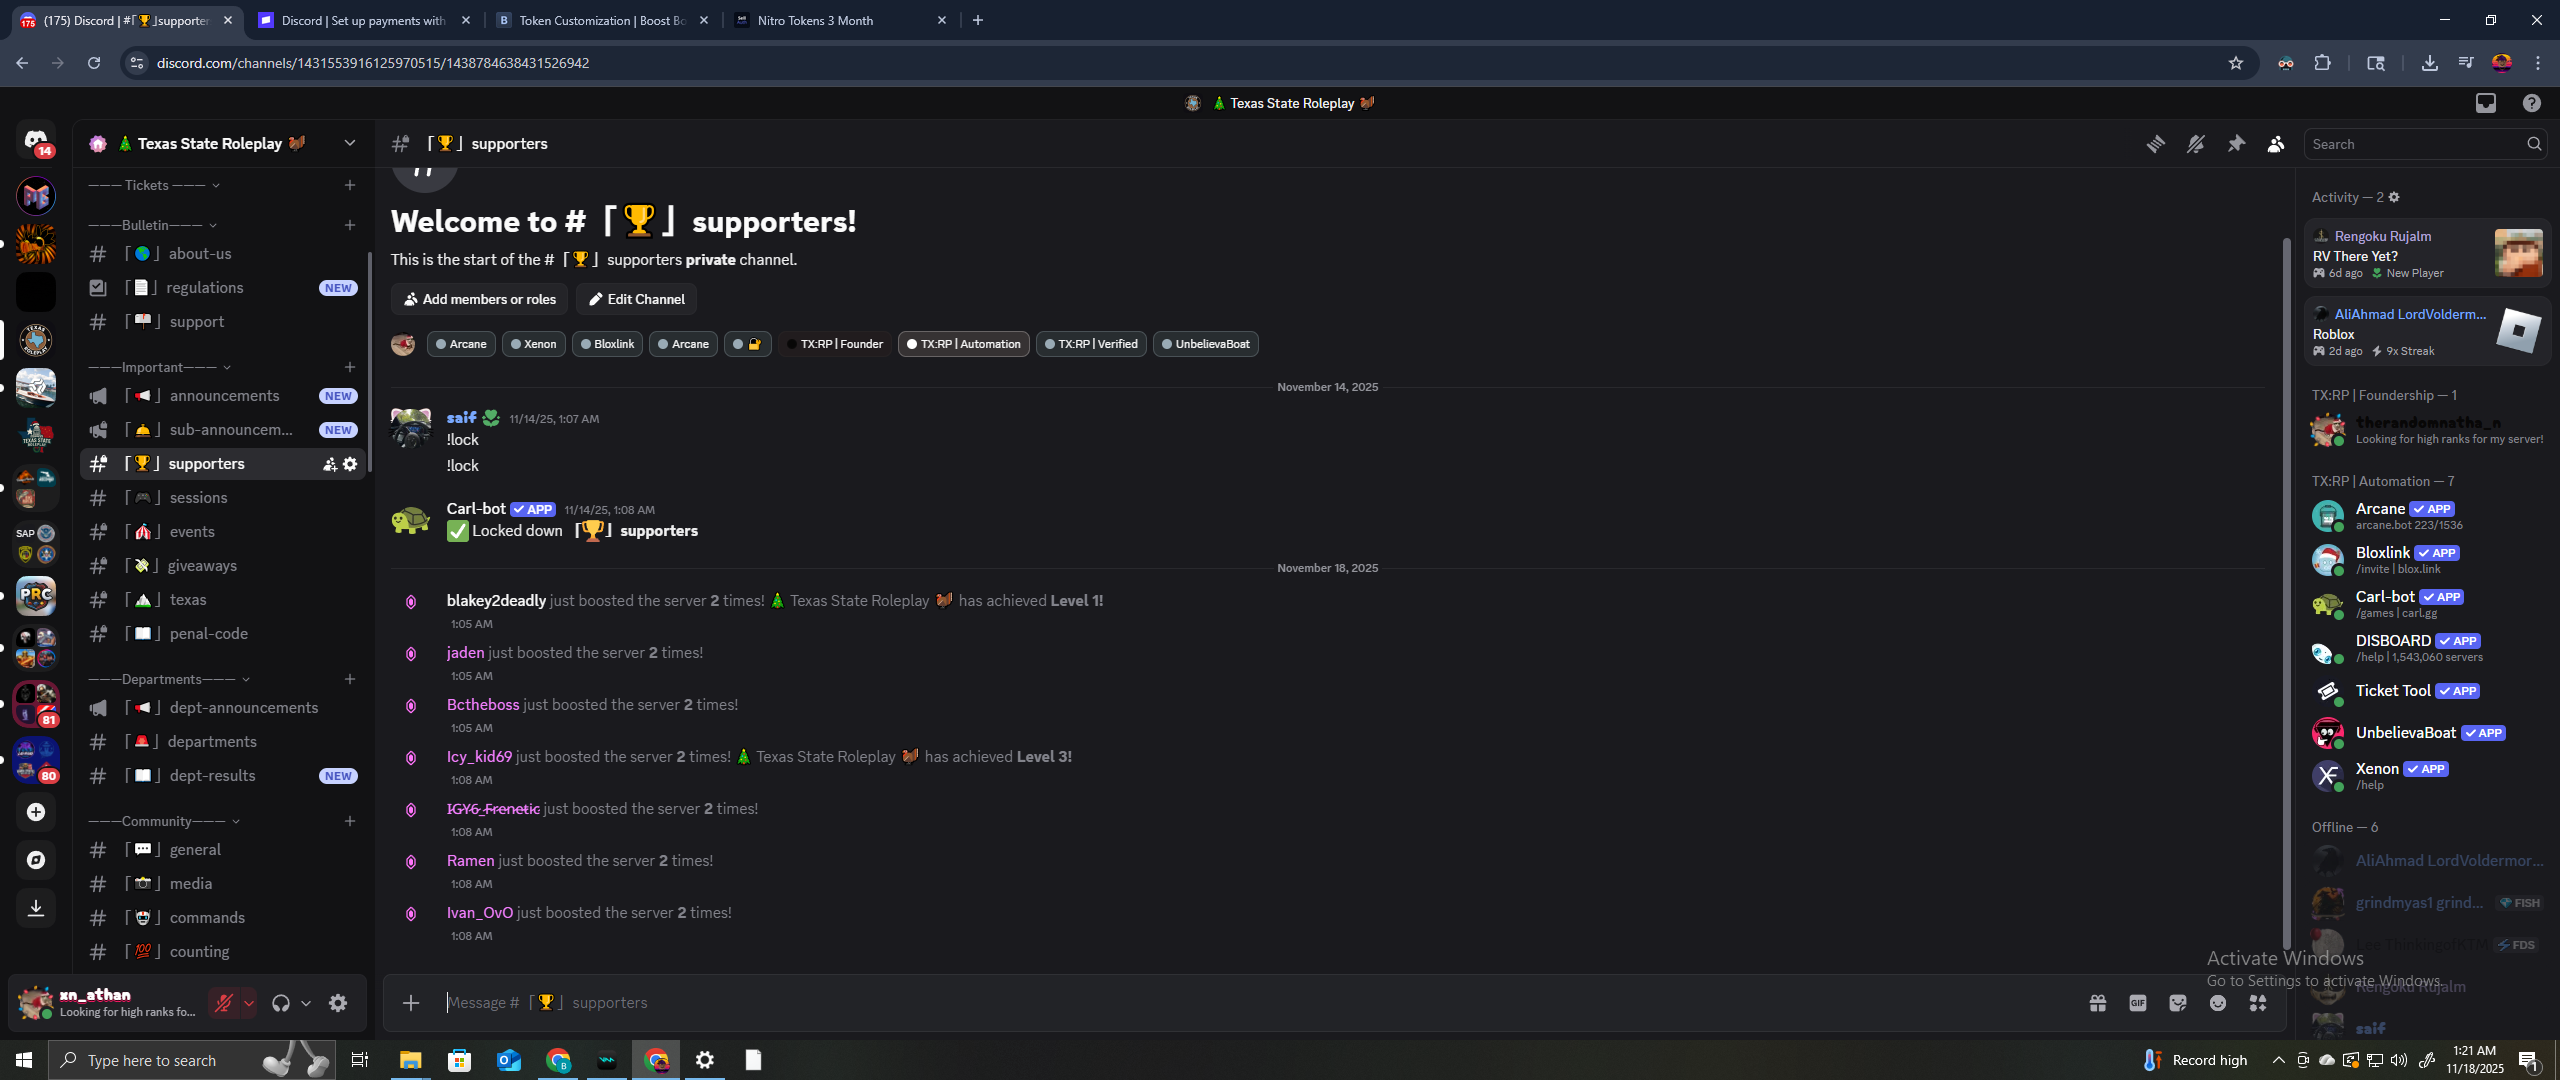This screenshot has height=1080, width=2560.
Task: Toggle notification settings bell for channel
Action: pos(2195,144)
